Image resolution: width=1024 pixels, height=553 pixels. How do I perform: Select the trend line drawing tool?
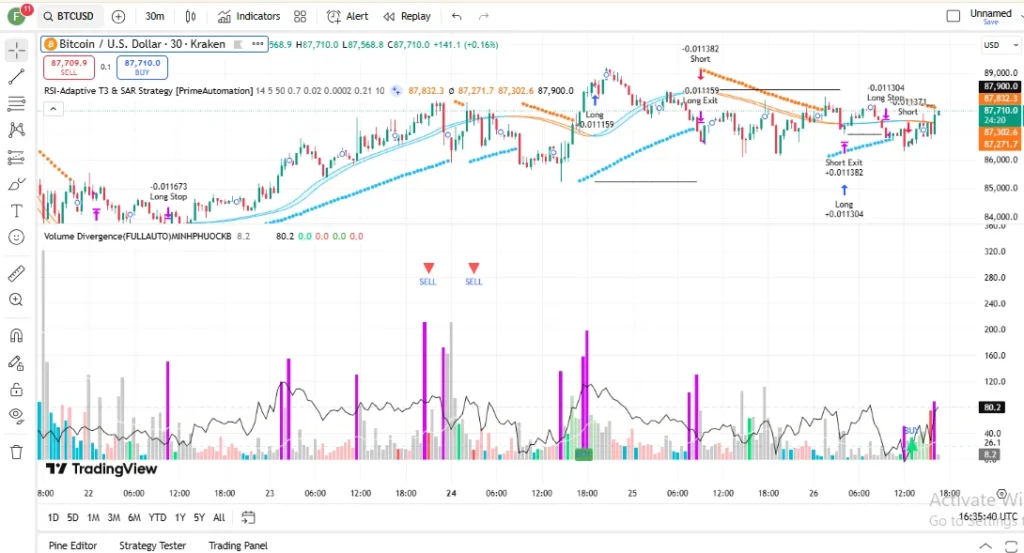16,76
